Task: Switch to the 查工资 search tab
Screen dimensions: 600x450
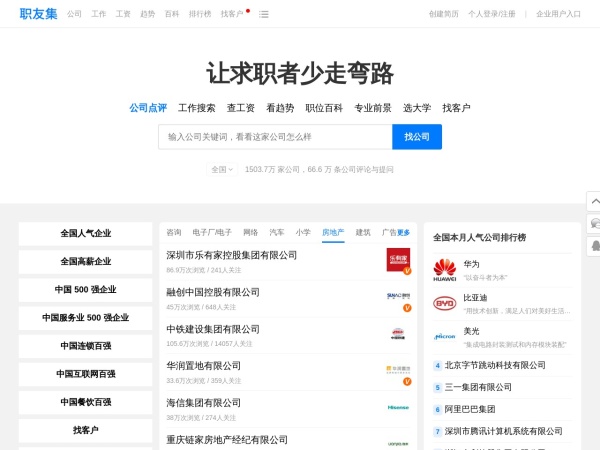Action: [x=240, y=108]
